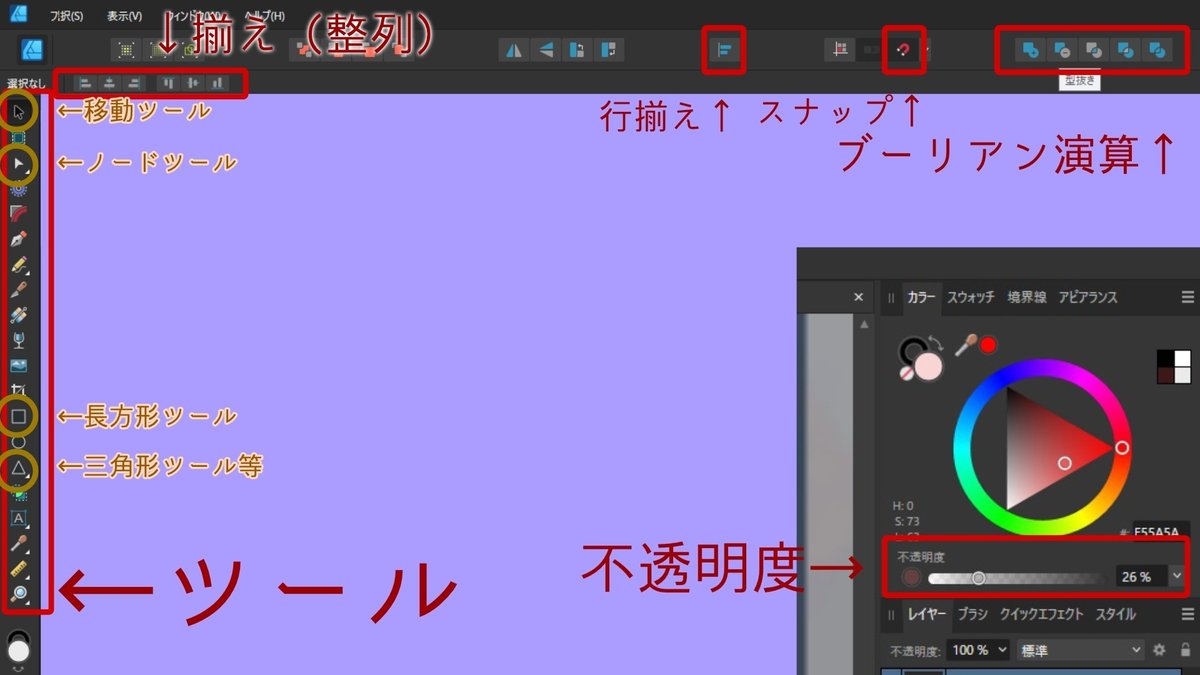Image resolution: width=1200 pixels, height=675 pixels.
Task: Apply the Intersect boolean operation
Action: [x=1093, y=49]
